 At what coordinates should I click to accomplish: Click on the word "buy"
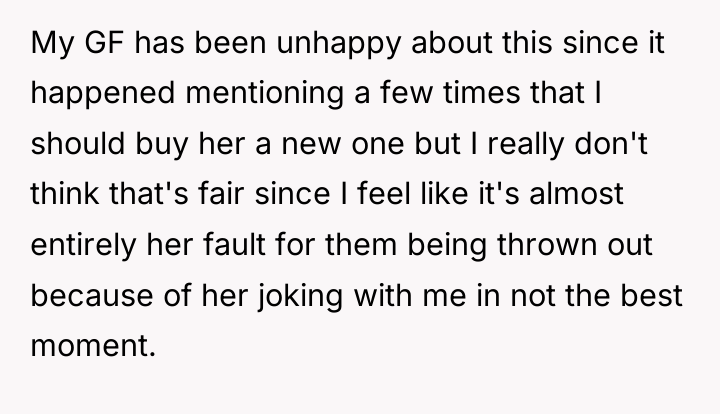[162, 145]
